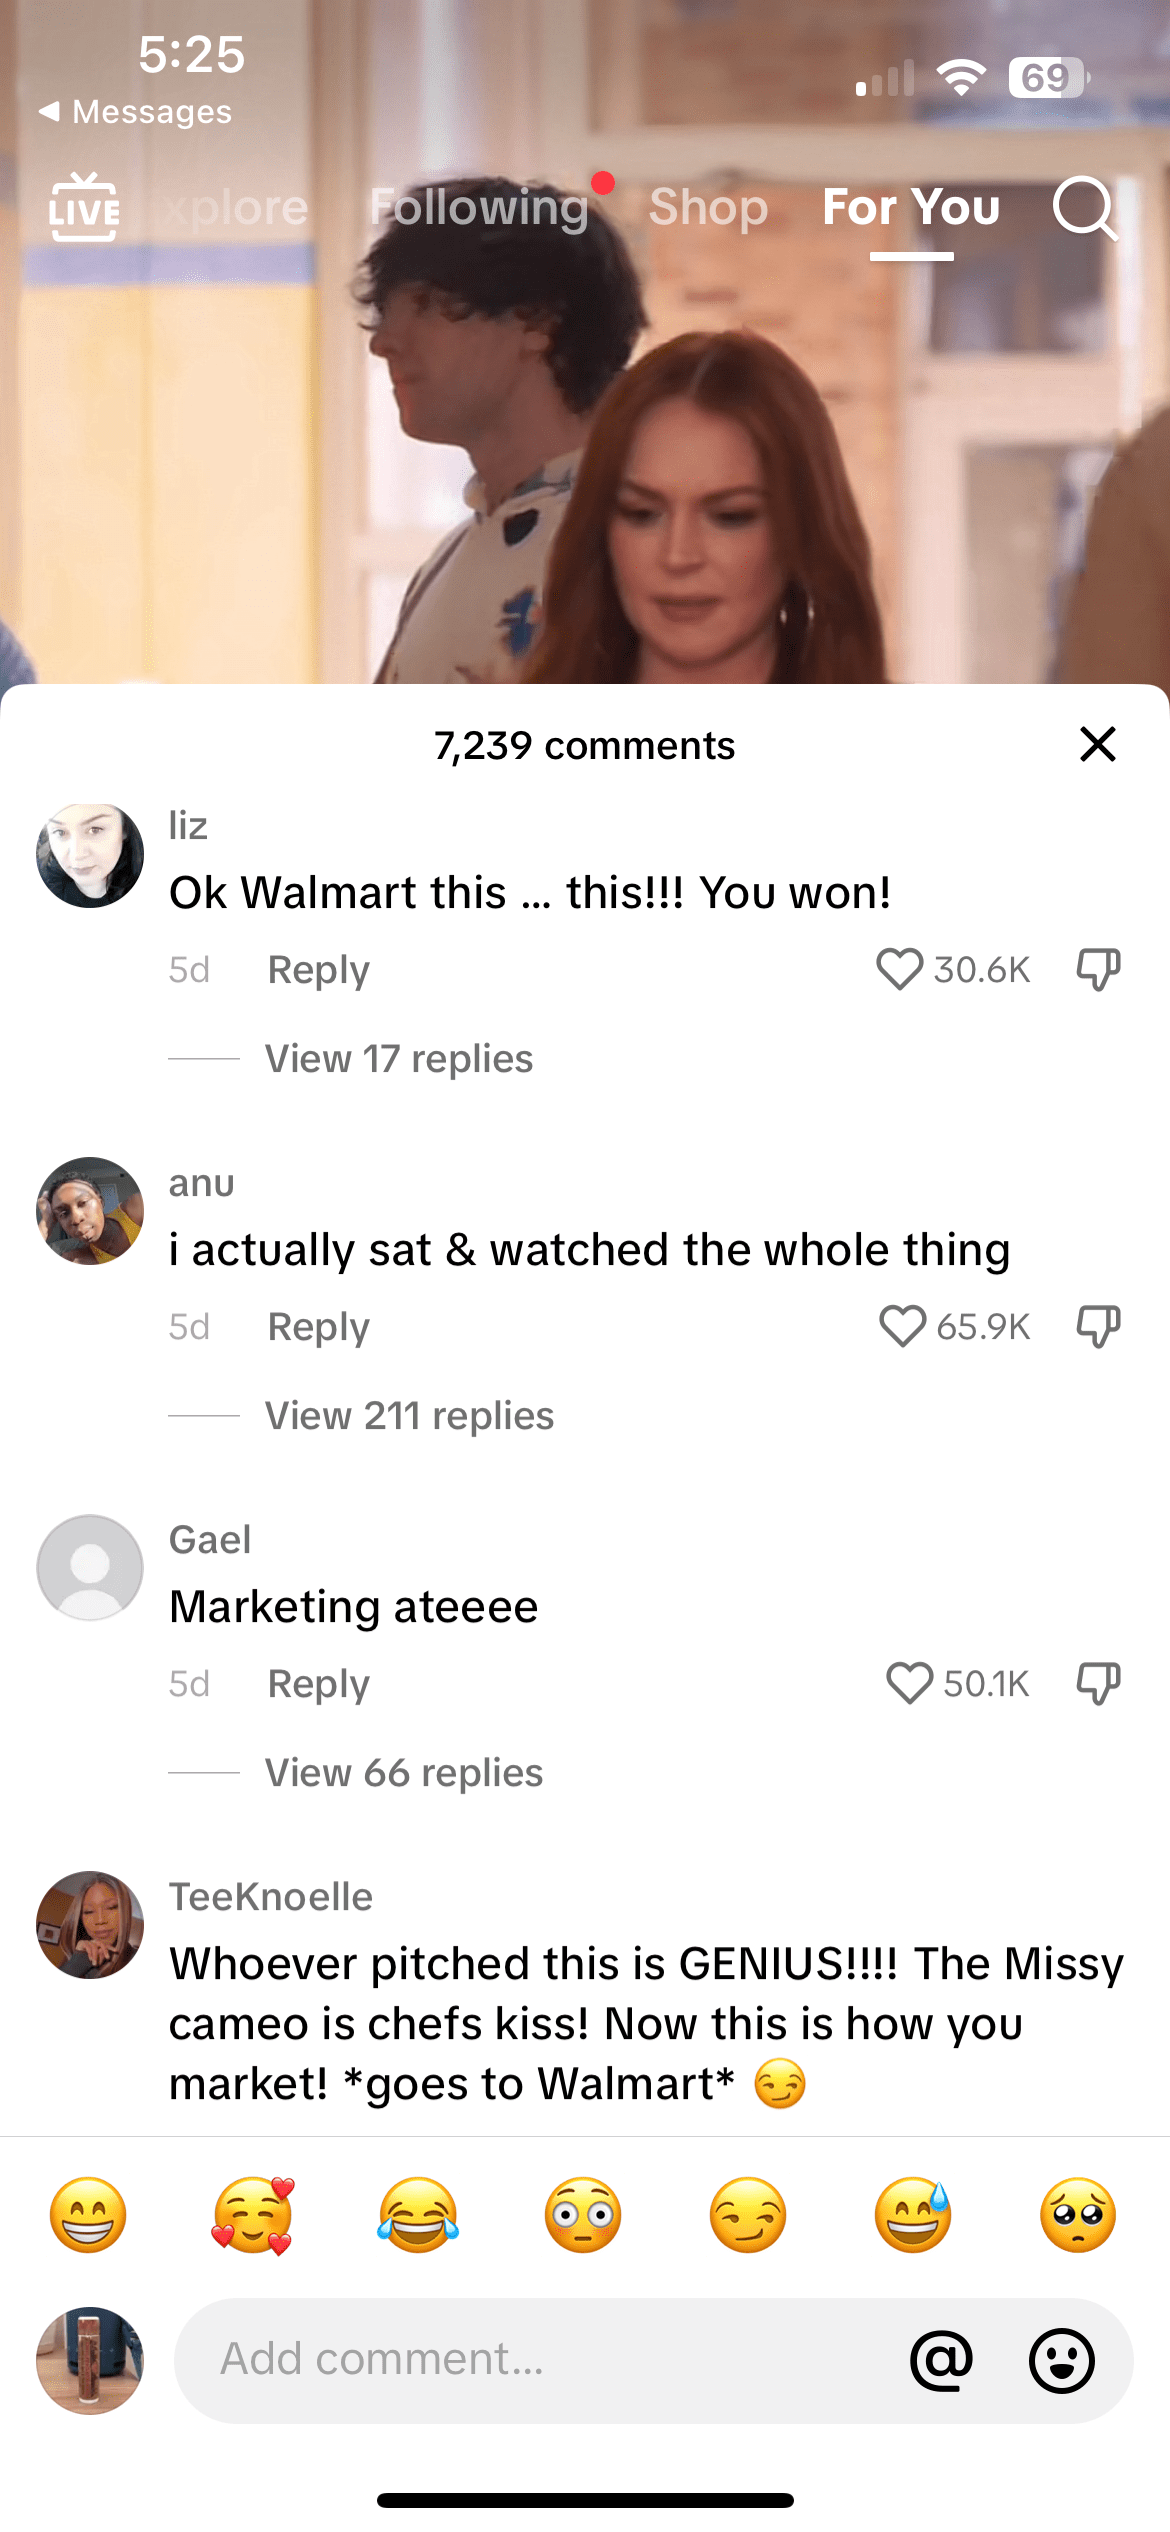The height and width of the screenshot is (2532, 1170).
Task: Like liz's comment with the heart
Action: coord(899,969)
